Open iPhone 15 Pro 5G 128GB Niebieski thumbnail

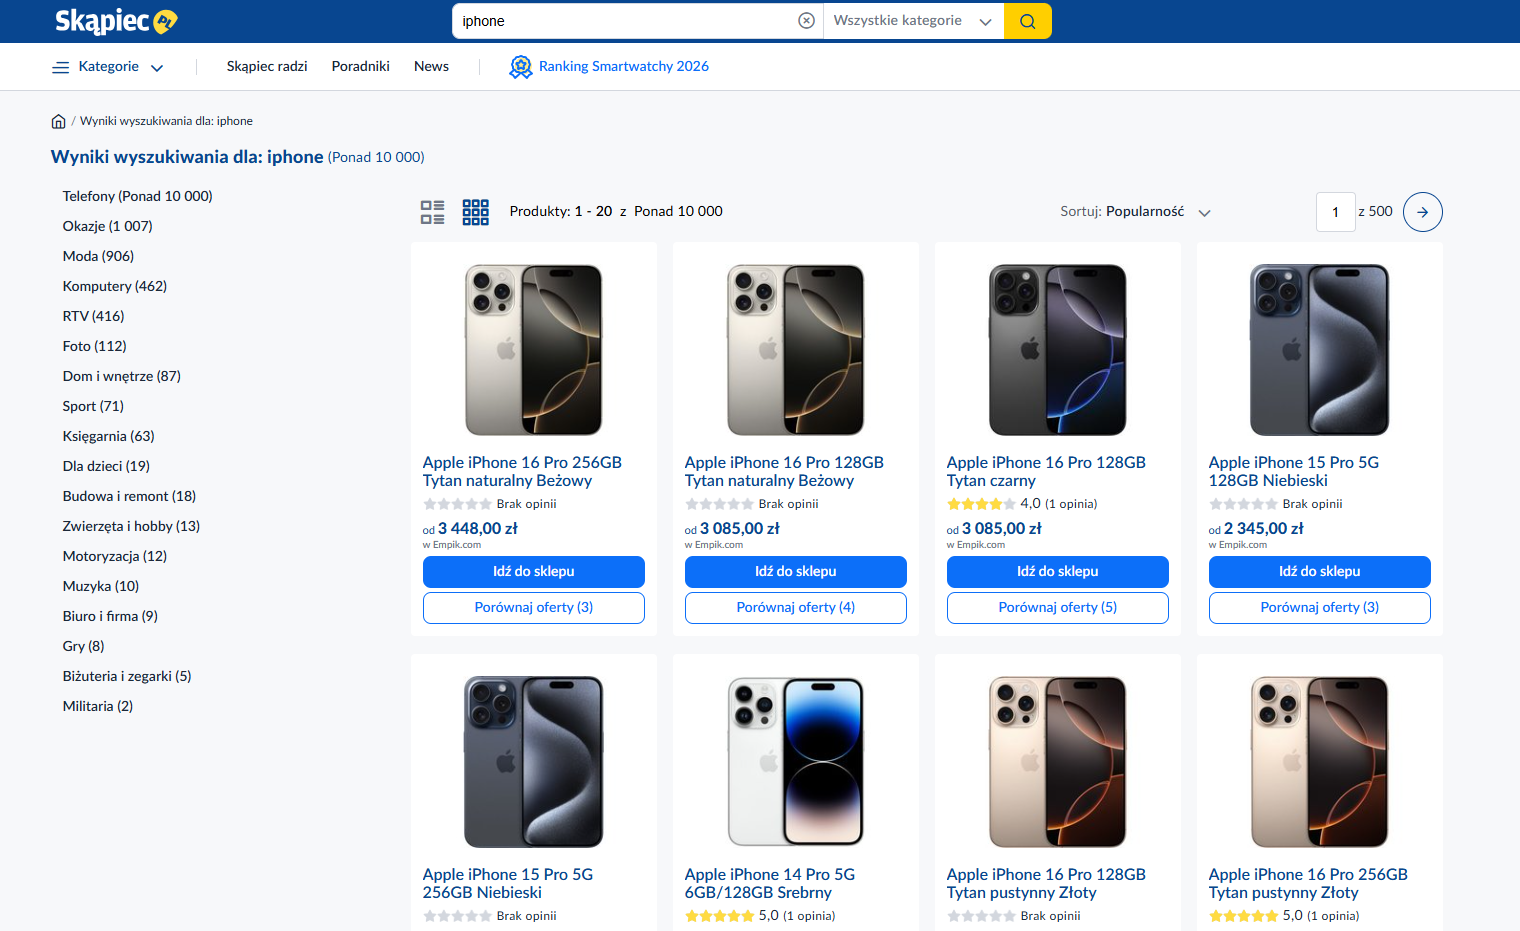pyautogui.click(x=1319, y=350)
